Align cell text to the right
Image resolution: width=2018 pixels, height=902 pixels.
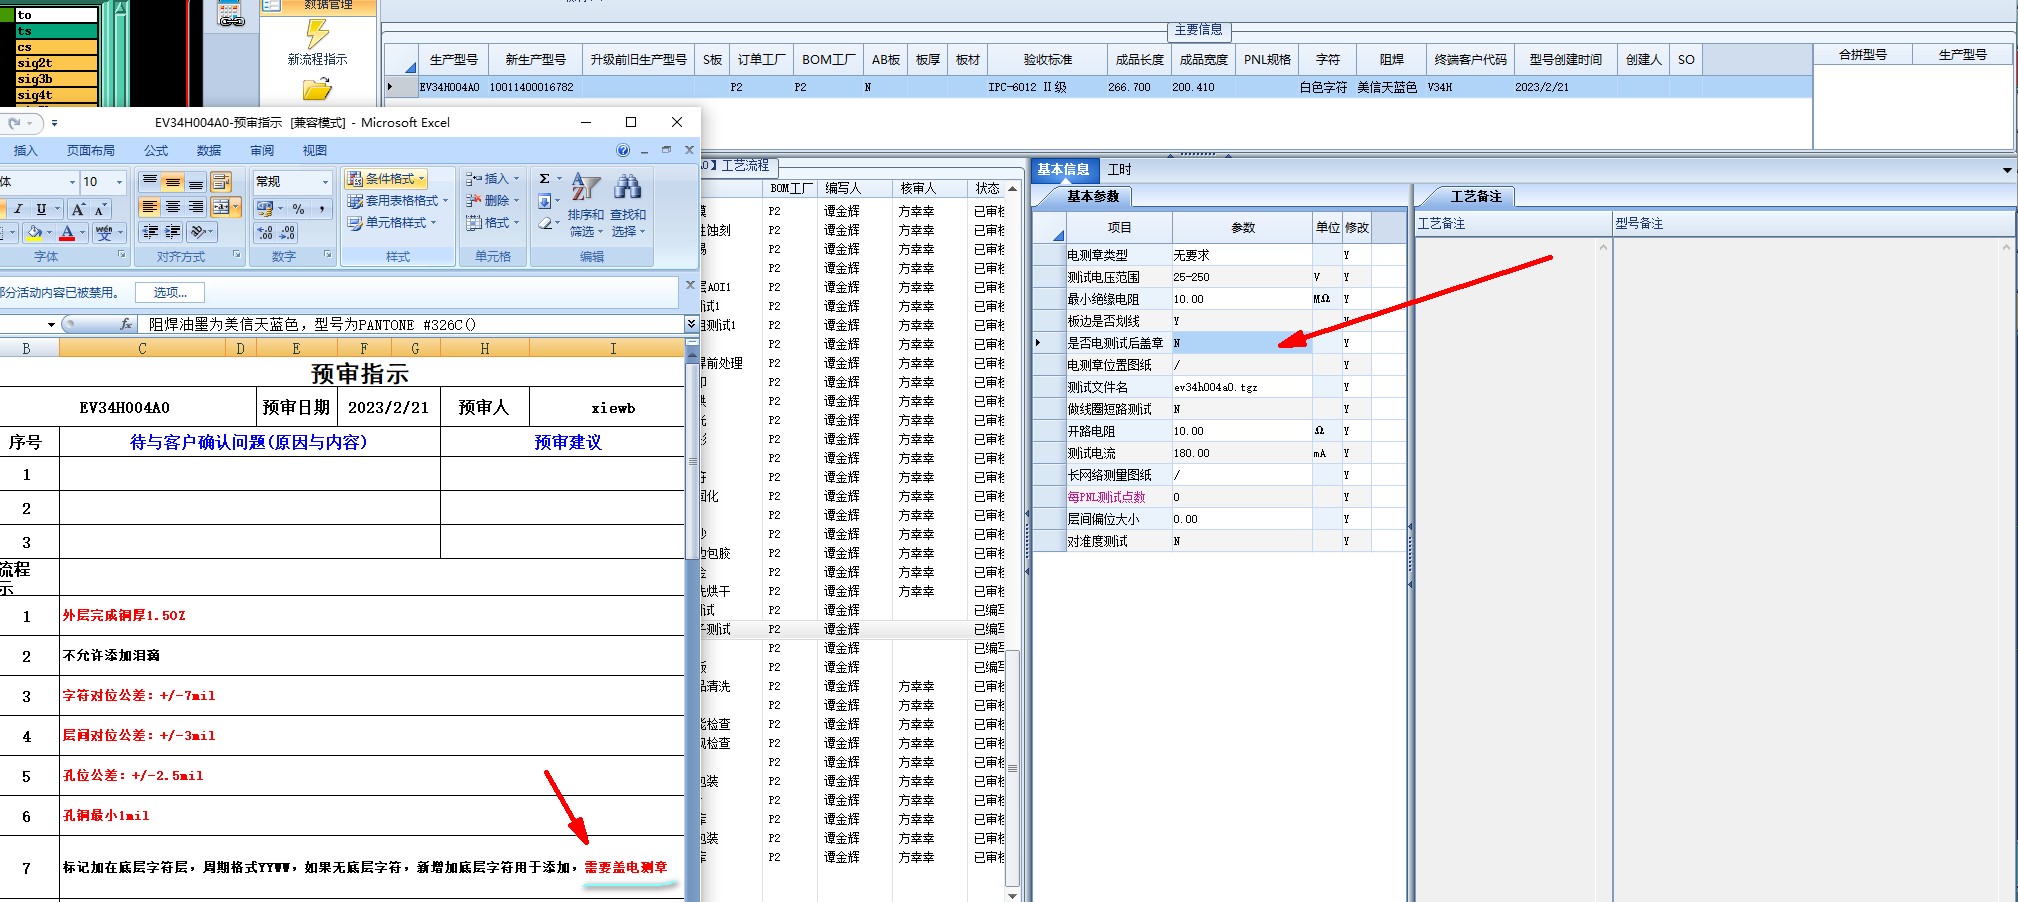click(x=196, y=207)
